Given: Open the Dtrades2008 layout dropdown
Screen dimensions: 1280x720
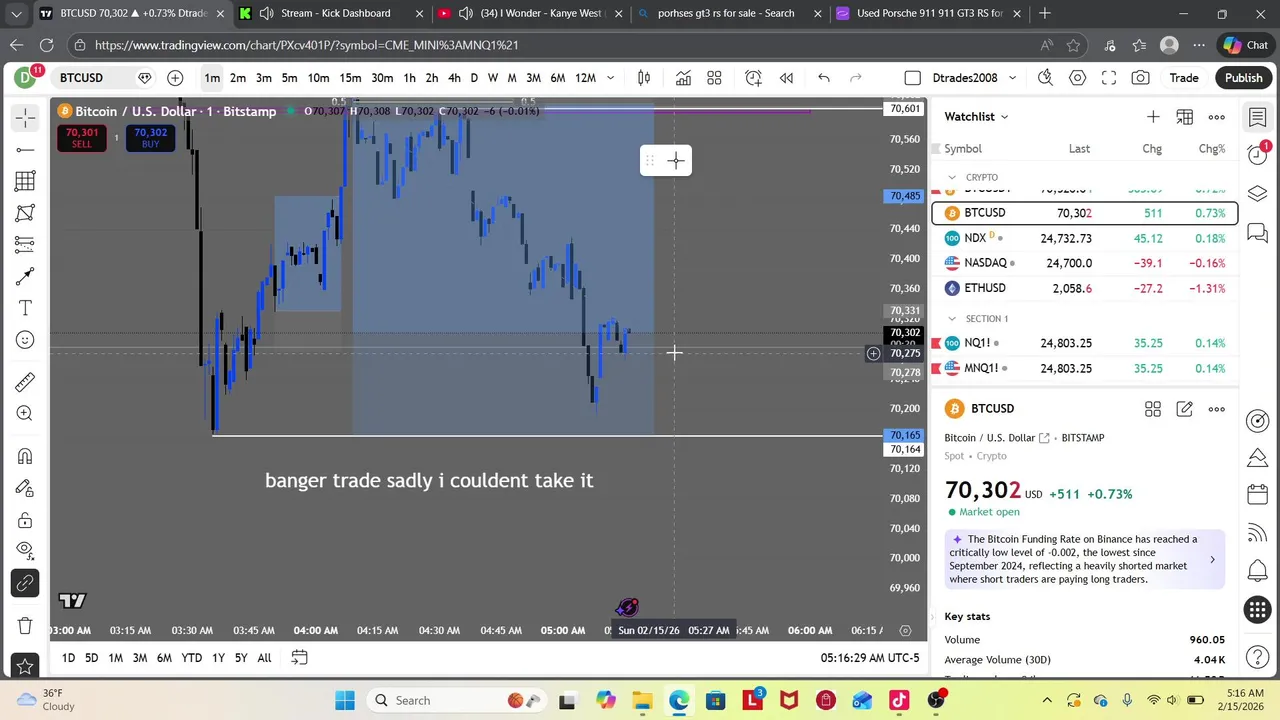Looking at the screenshot, I should (975, 78).
